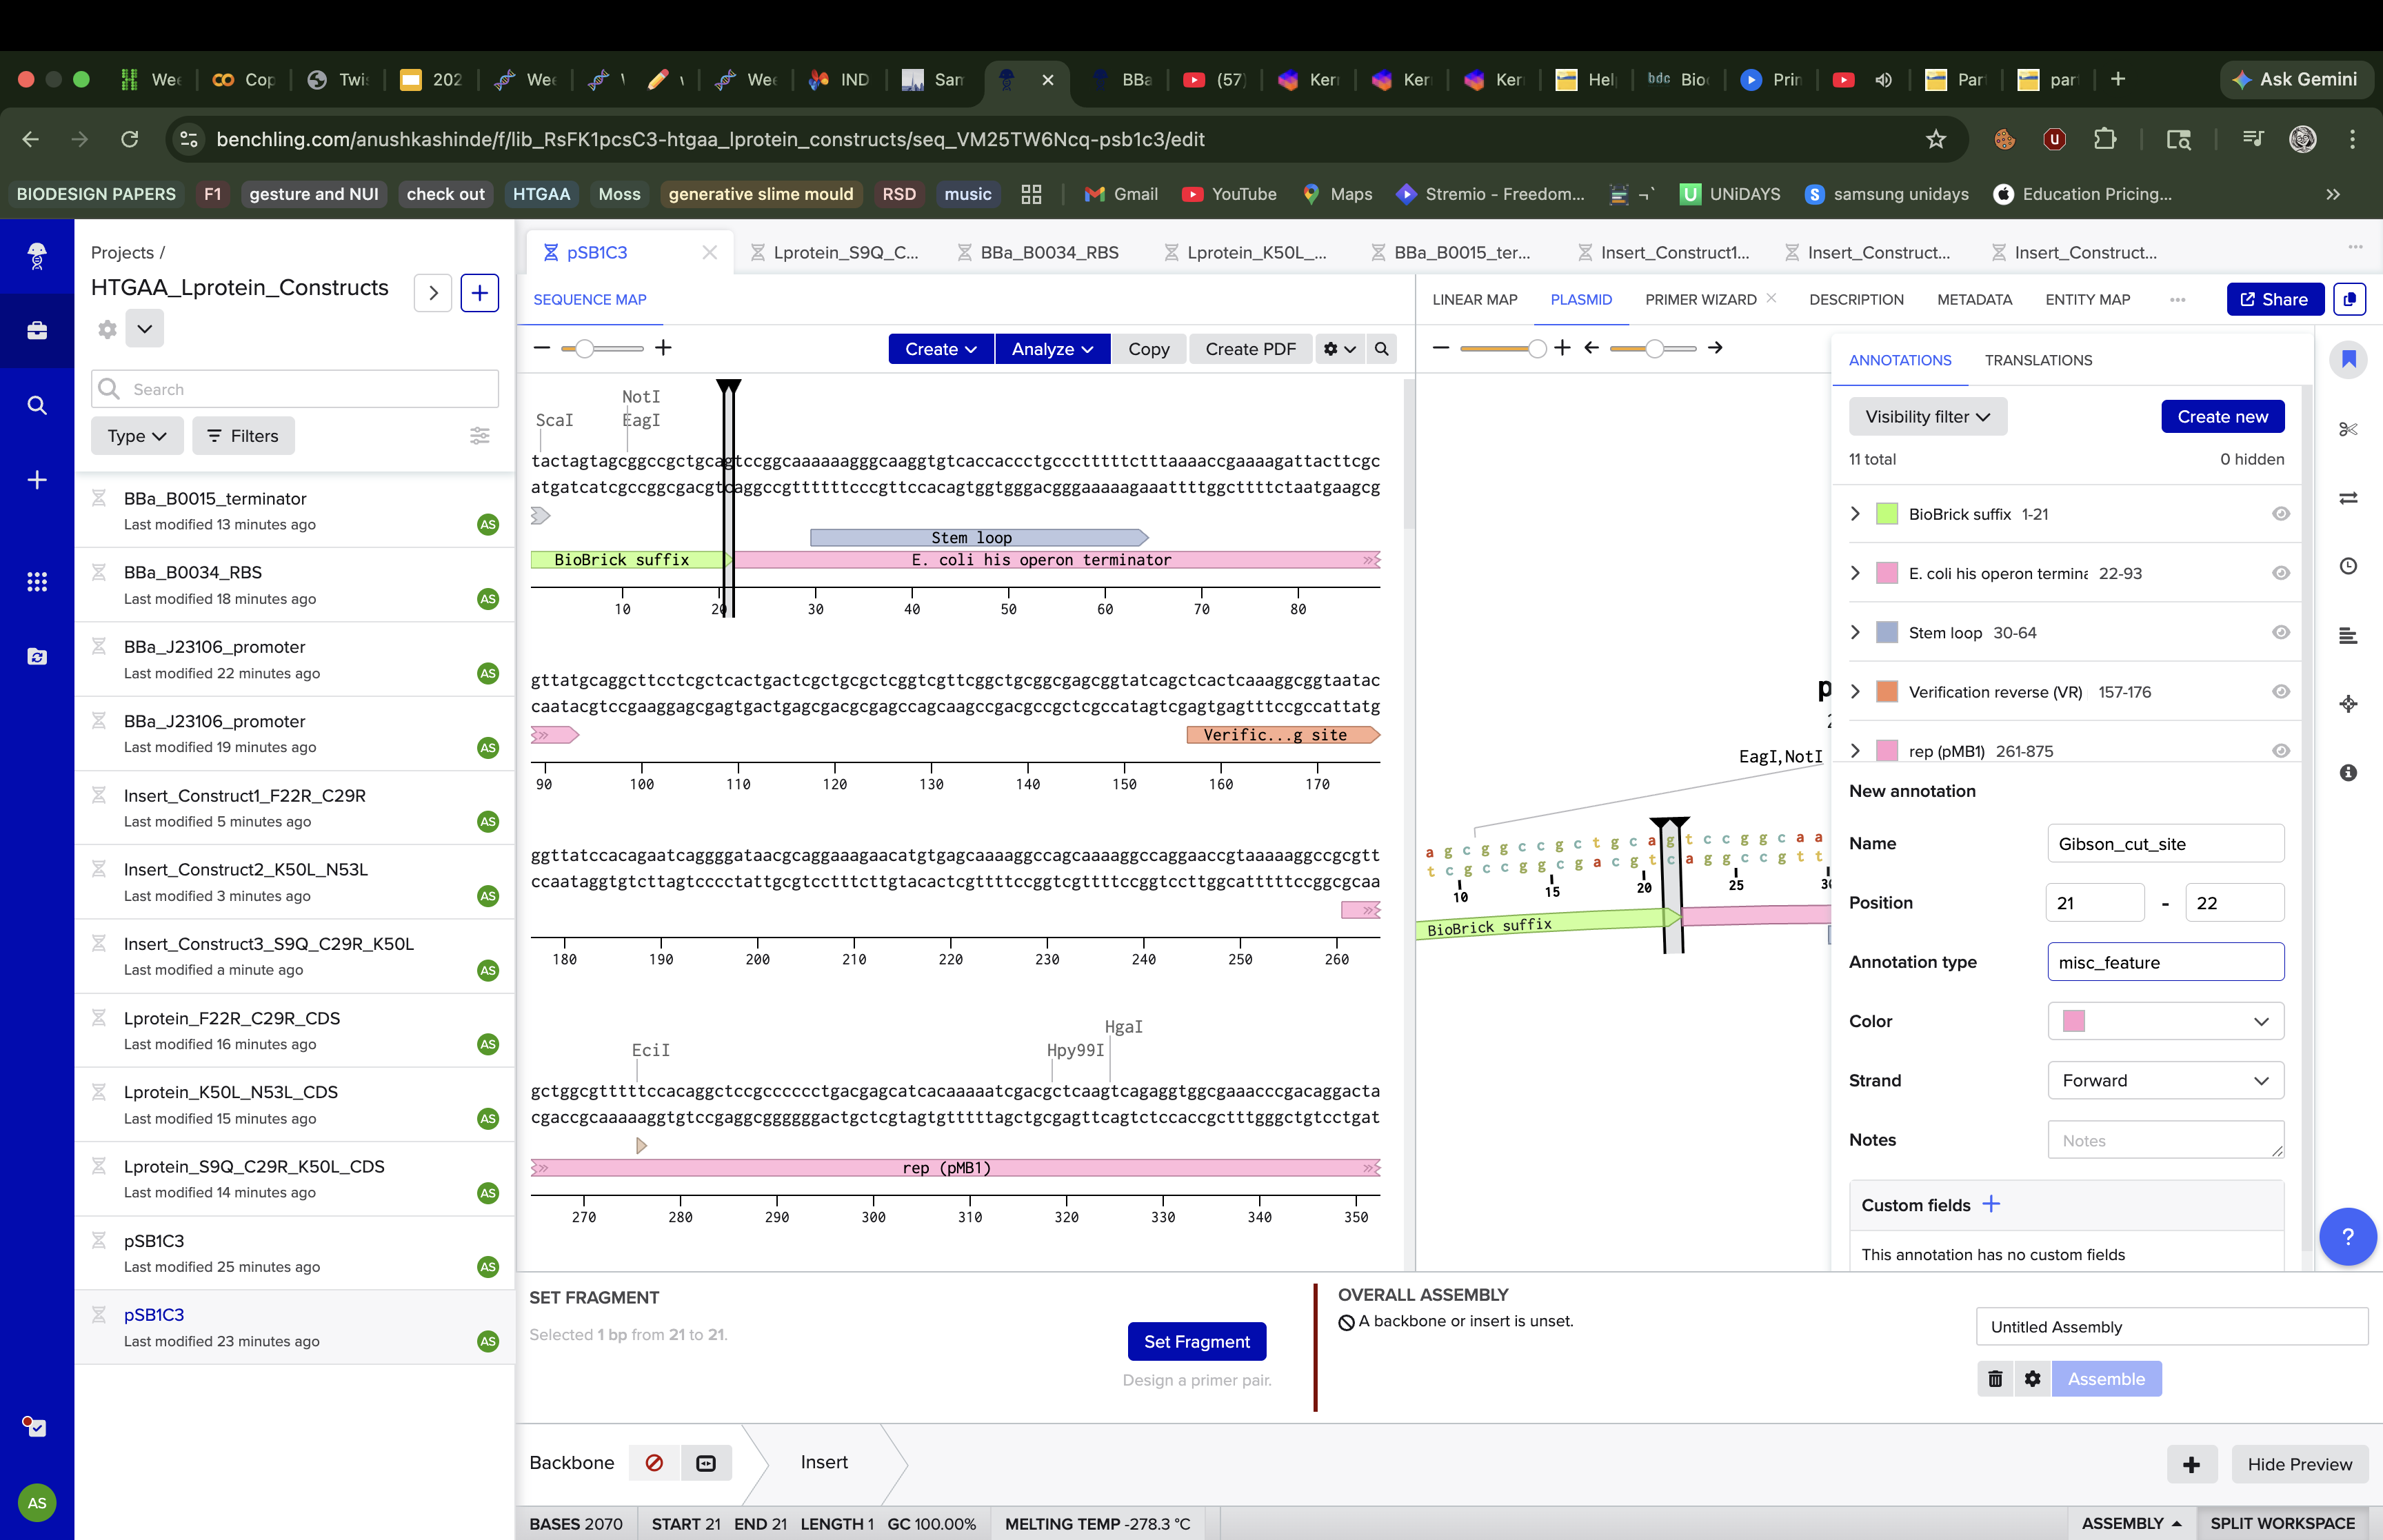Toggle visibility of E. coli his operon terminator
The width and height of the screenshot is (2383, 1540).
pyautogui.click(x=2281, y=573)
